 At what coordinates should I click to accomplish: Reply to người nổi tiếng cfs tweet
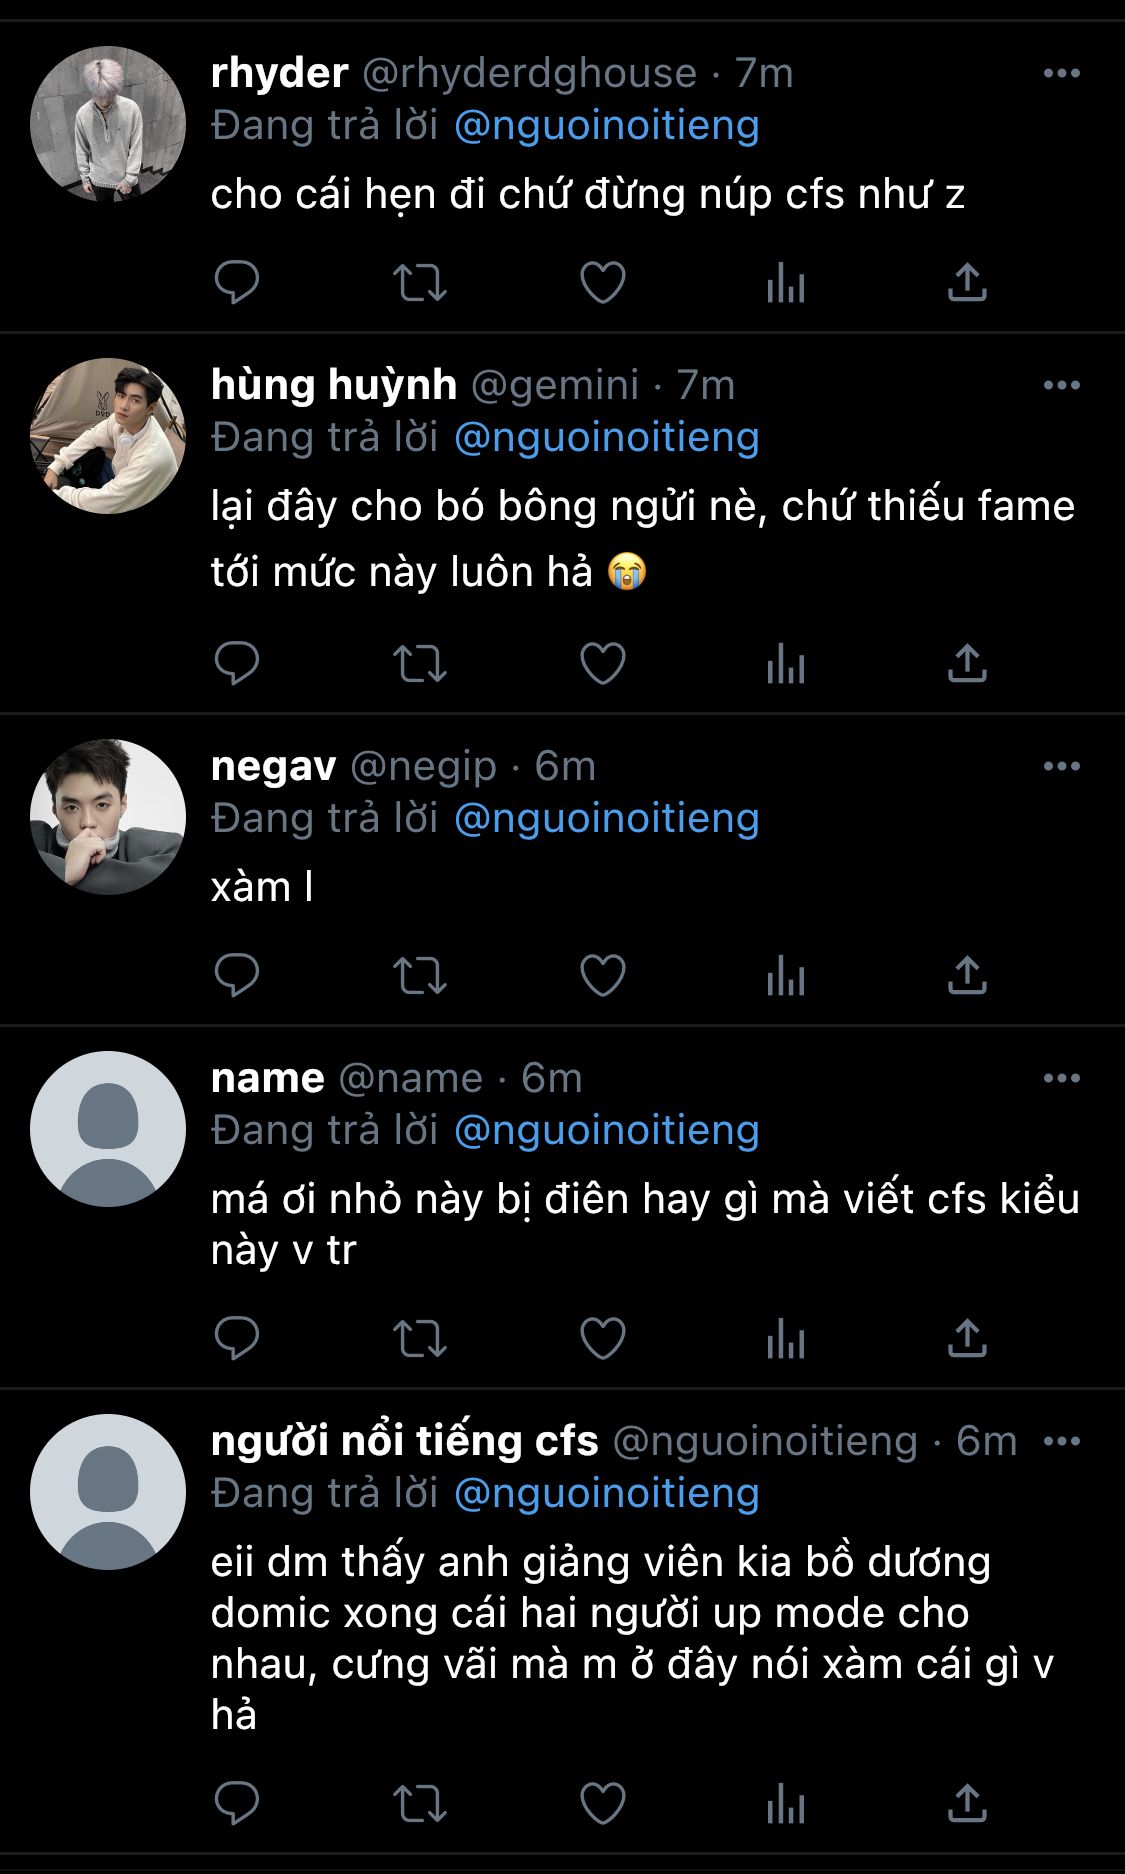pos(237,1803)
